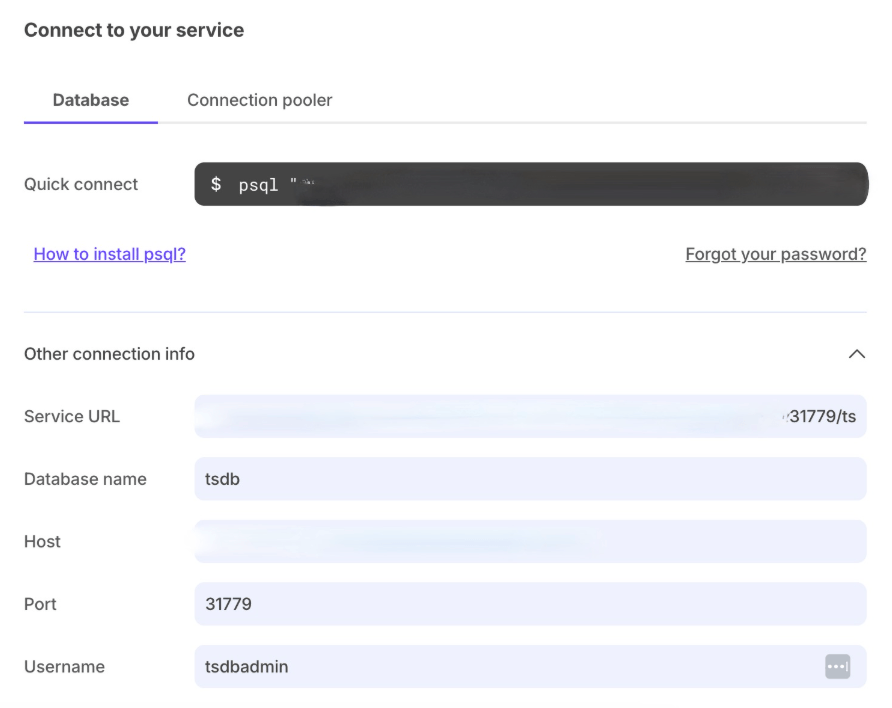This screenshot has width=892, height=708.
Task: Click the chevron icon beside Other connection info
Action: (856, 353)
